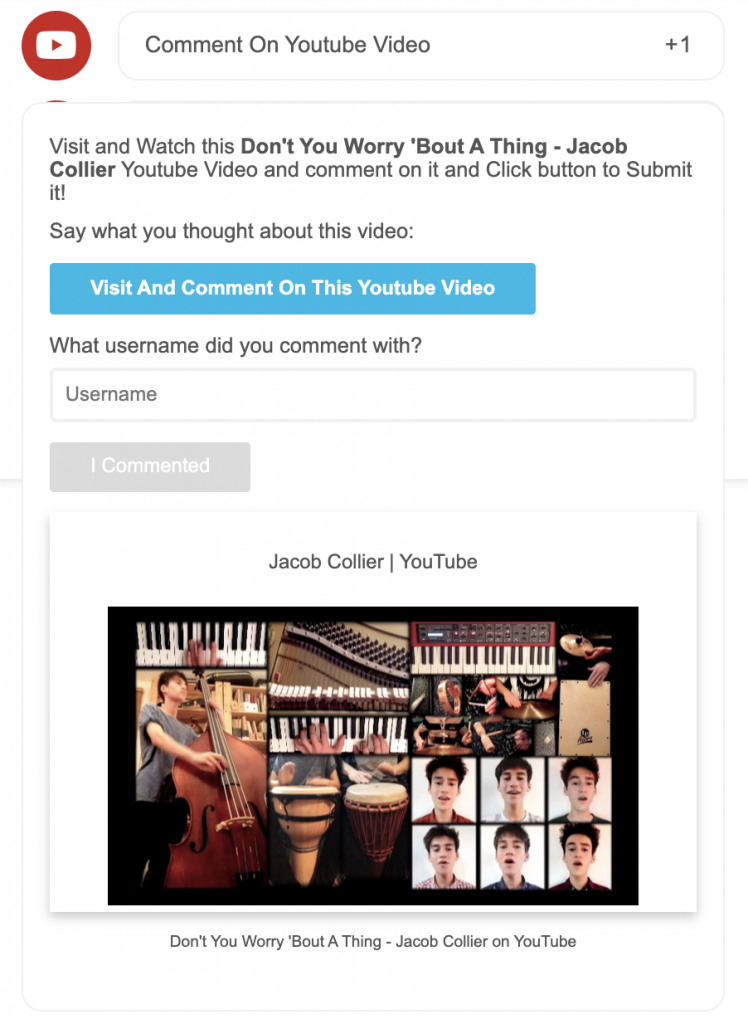Viewport: 748px width, 1024px height.
Task: Click the Jacob Collier | YouTube heading
Action: 373,562
